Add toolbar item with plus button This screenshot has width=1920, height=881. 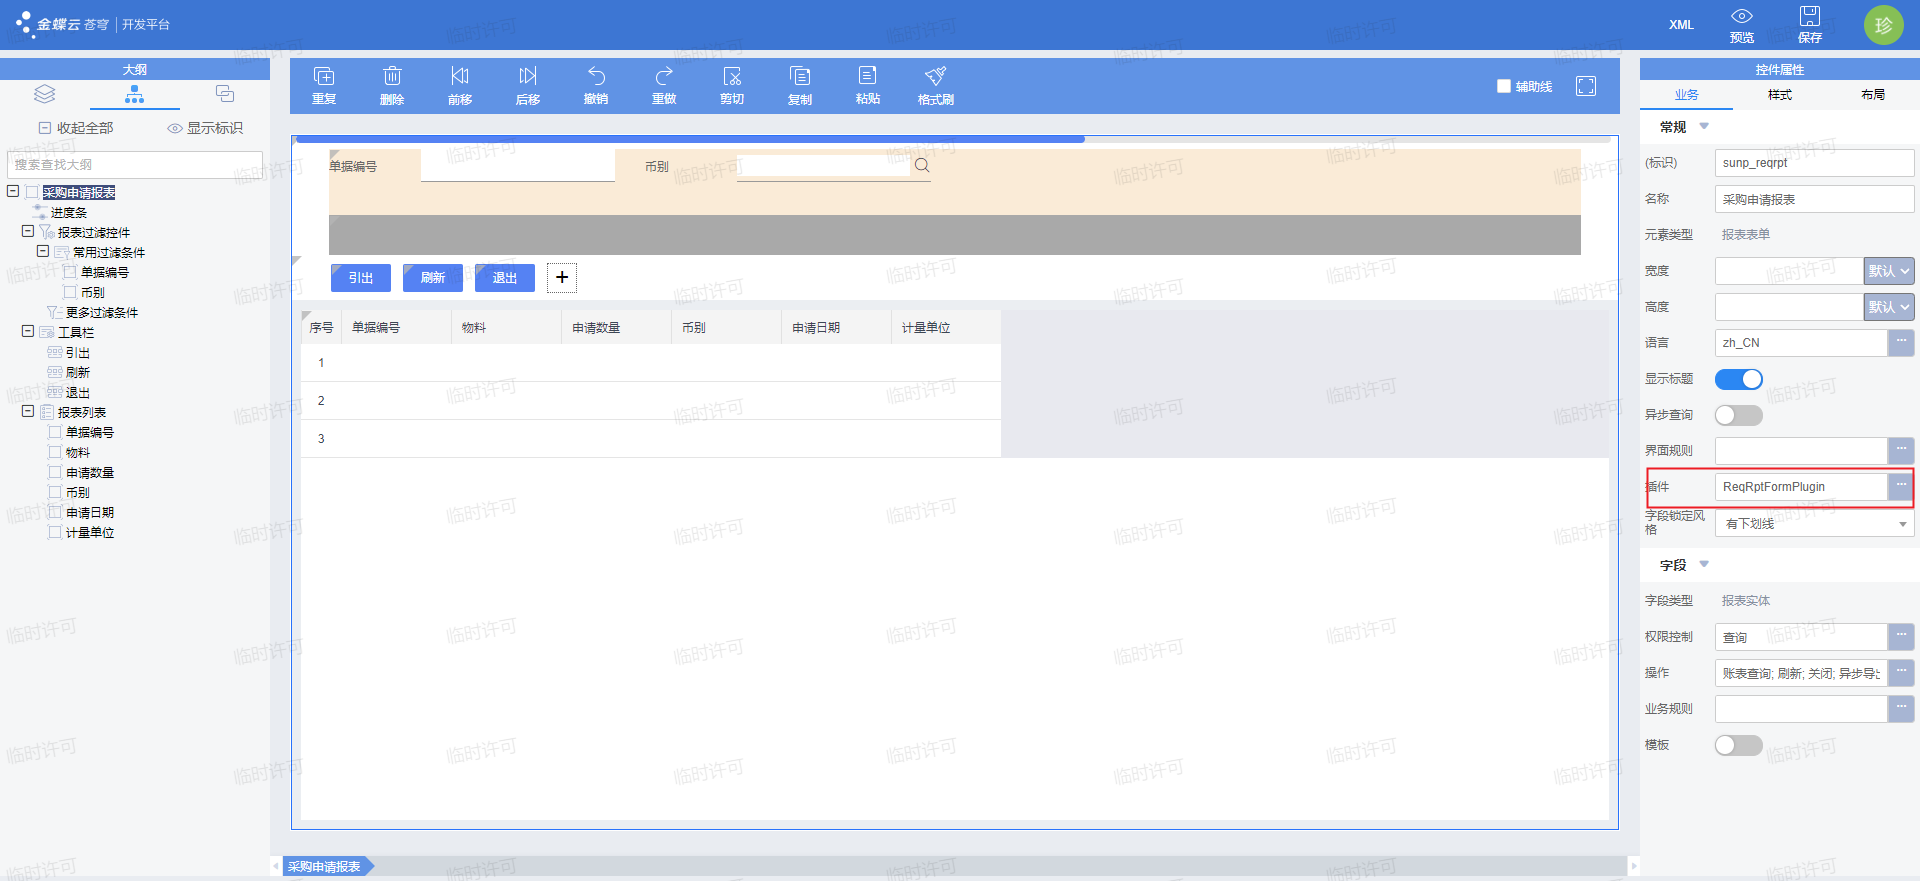562,277
